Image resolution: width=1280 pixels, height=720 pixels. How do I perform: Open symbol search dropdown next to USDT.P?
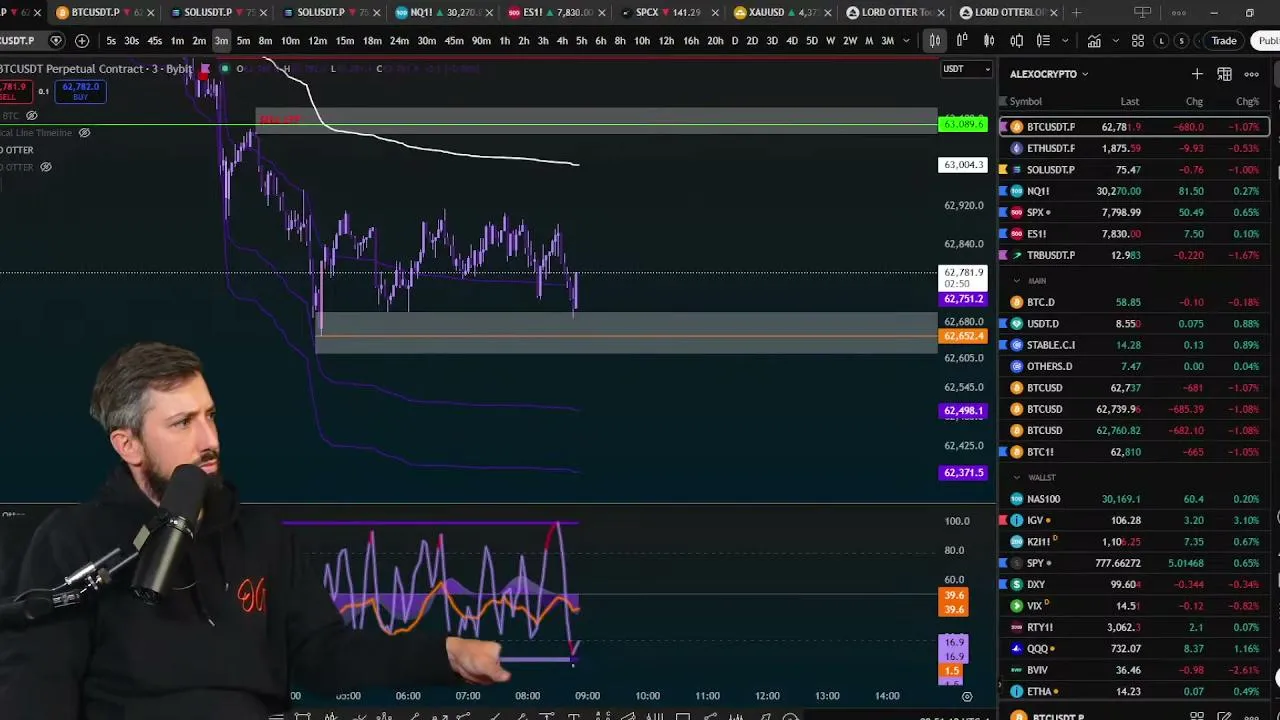click(56, 41)
